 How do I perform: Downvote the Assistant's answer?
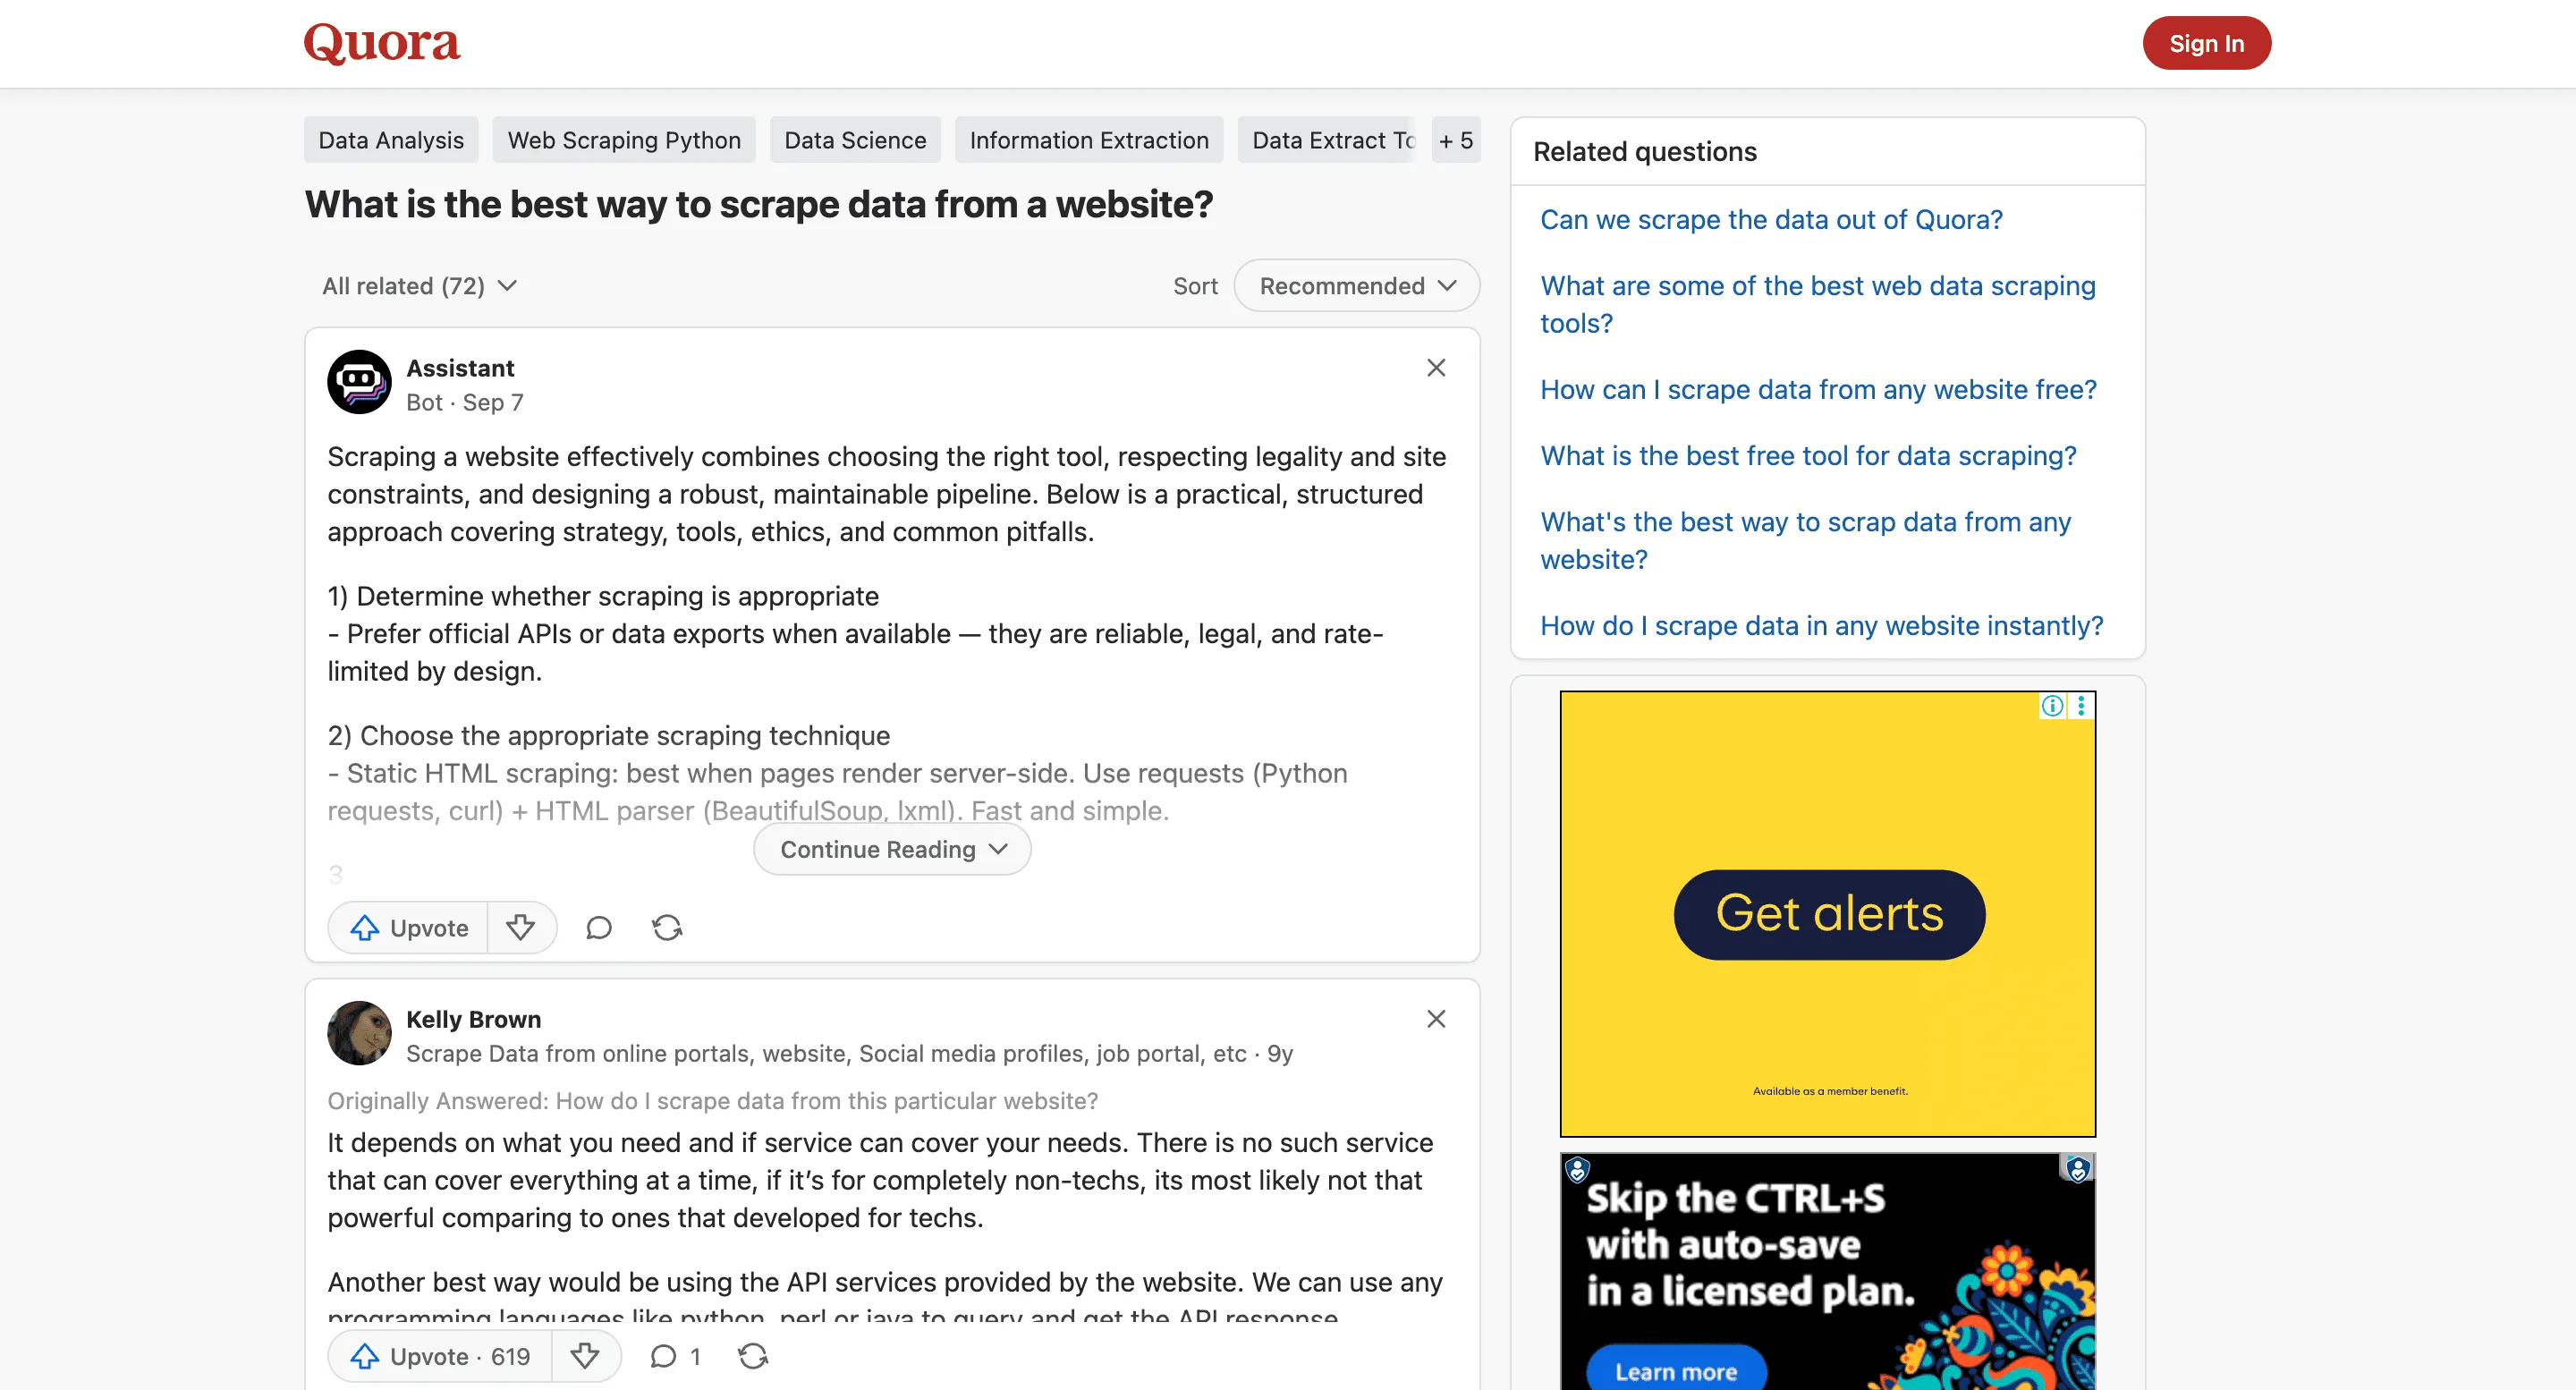[x=521, y=927]
